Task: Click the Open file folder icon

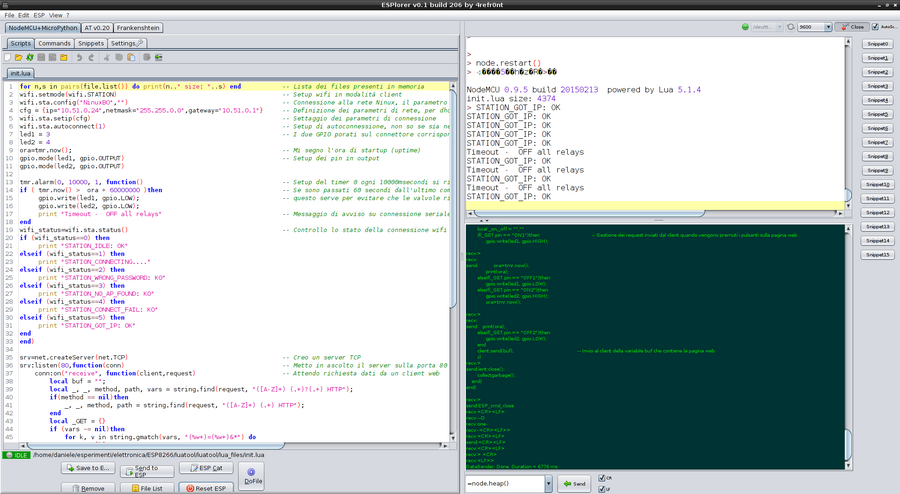Action: pos(21,58)
